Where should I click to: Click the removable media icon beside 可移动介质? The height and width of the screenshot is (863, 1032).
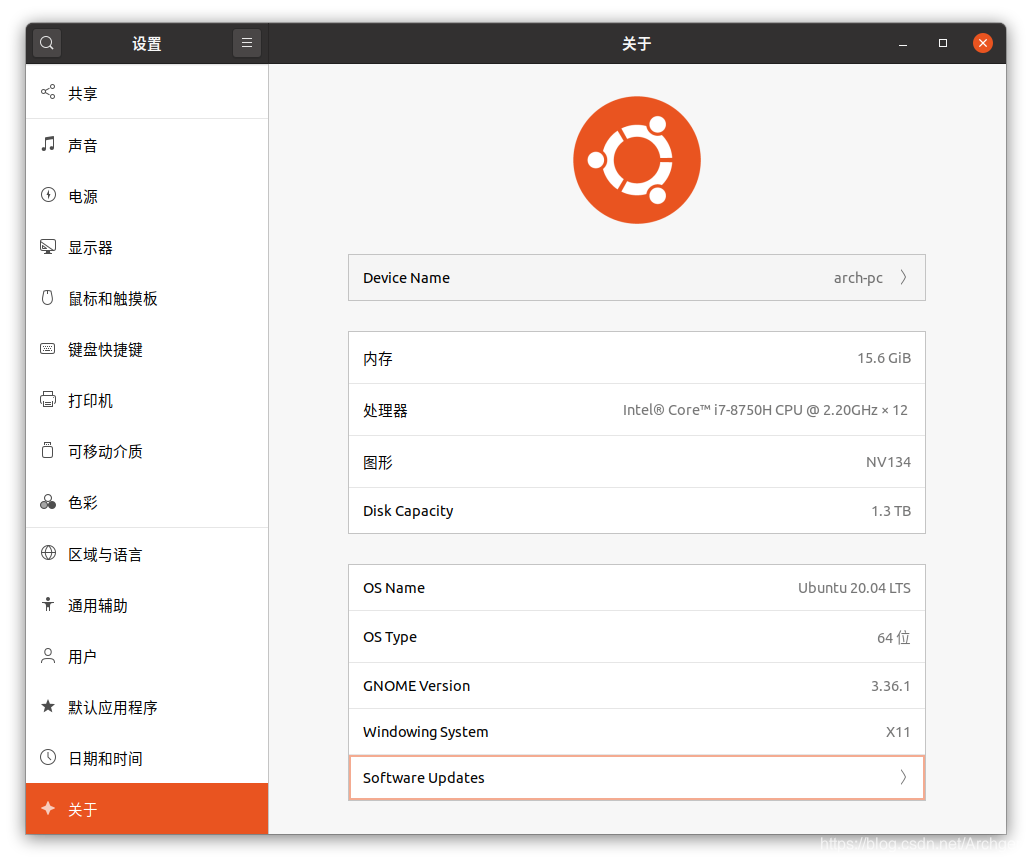pos(47,450)
